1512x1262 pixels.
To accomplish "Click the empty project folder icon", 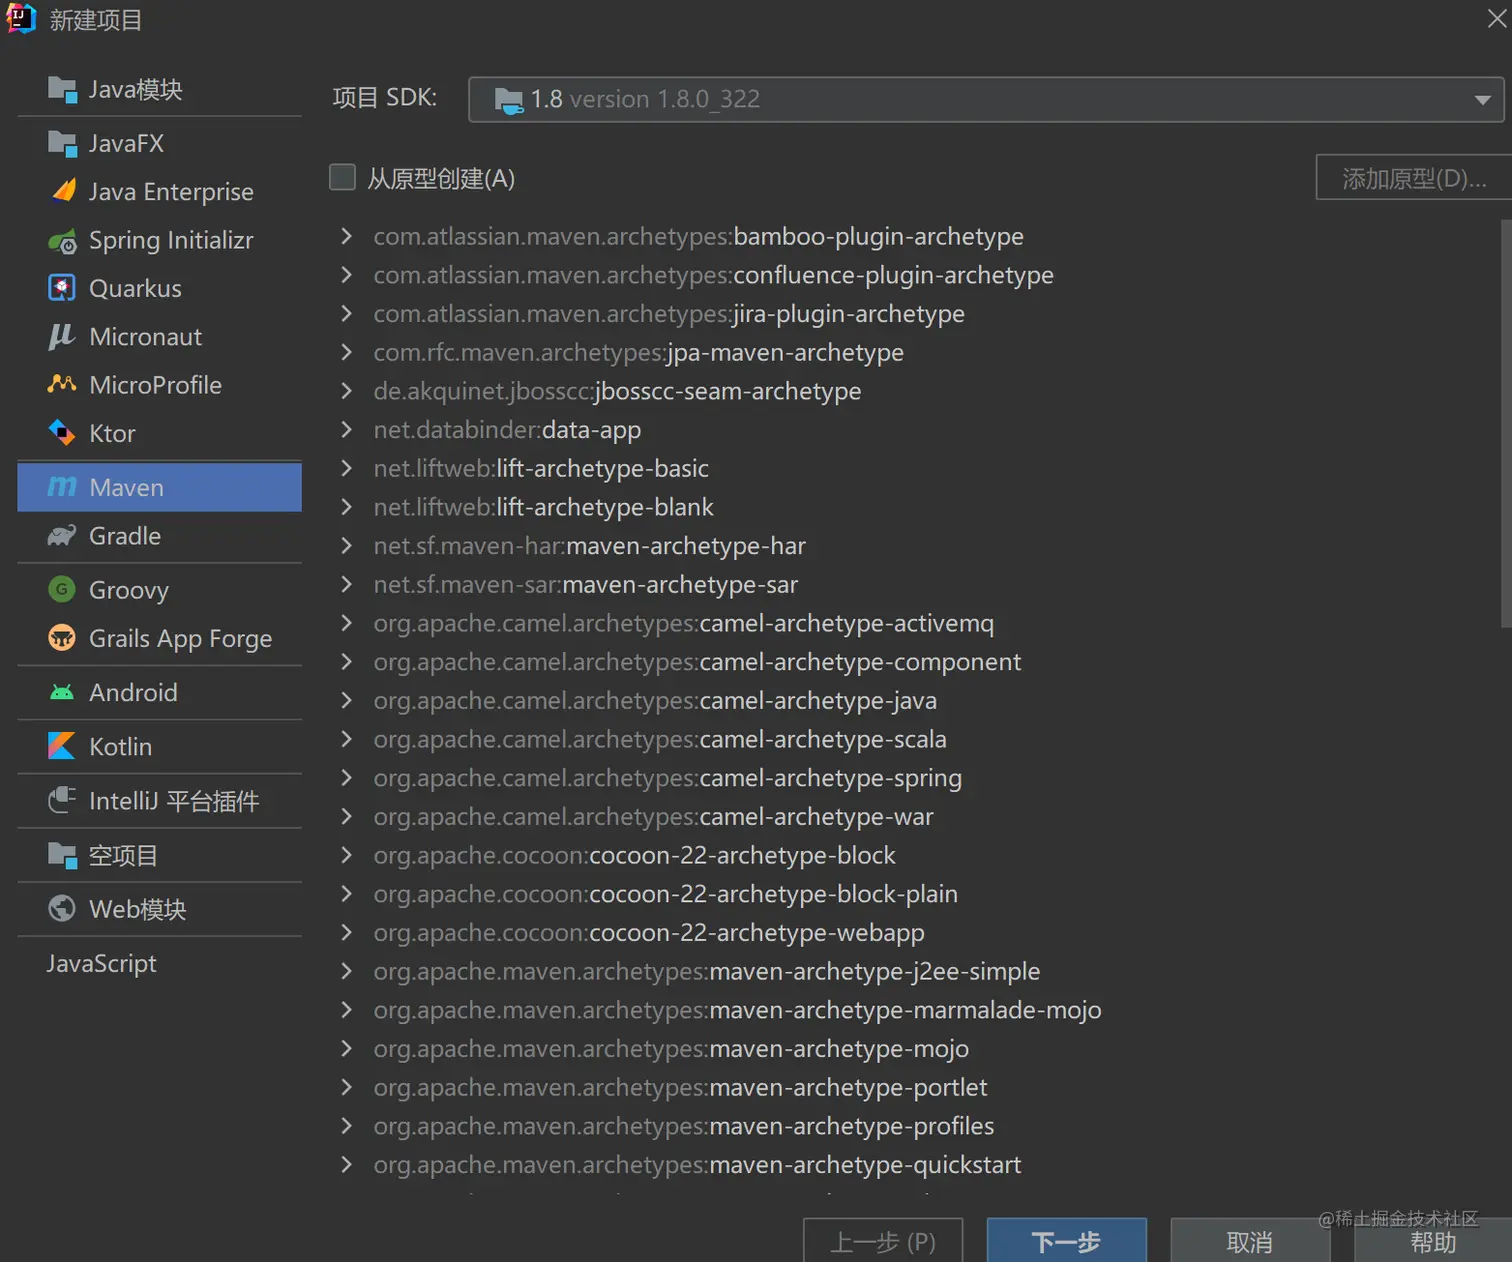I will pos(62,855).
